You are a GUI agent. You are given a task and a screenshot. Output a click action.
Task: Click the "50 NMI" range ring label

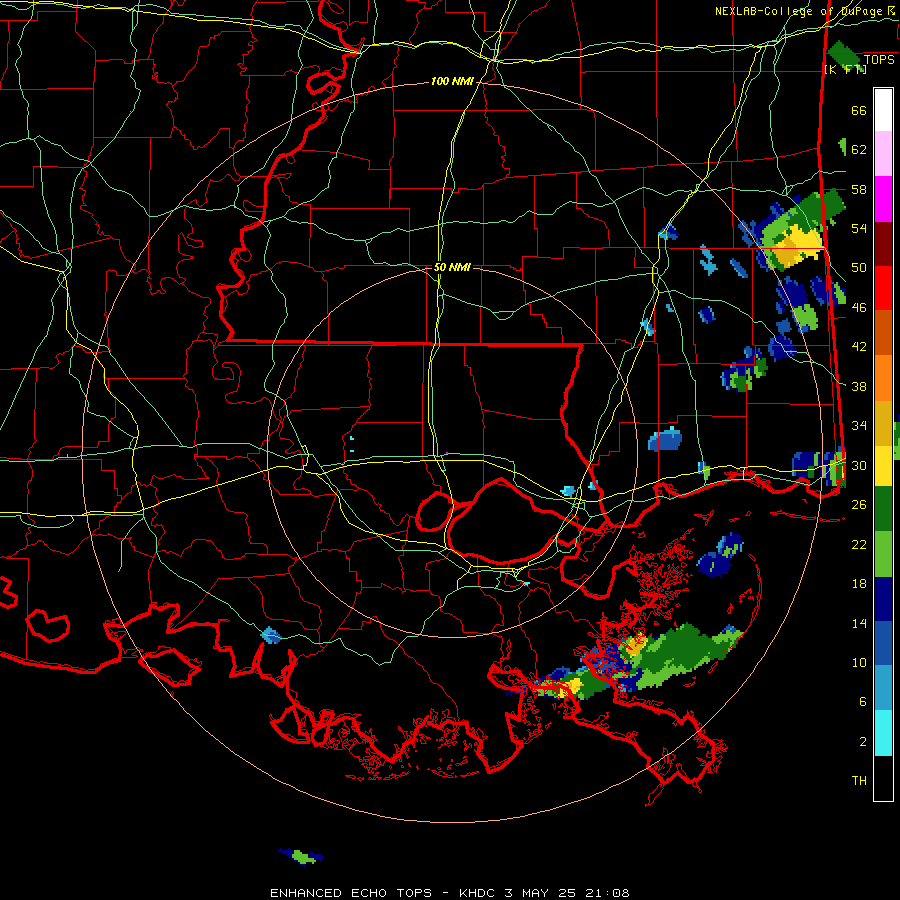452,267
